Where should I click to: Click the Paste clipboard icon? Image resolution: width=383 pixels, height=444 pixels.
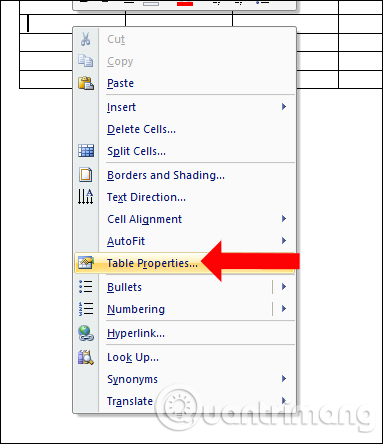pyautogui.click(x=86, y=83)
